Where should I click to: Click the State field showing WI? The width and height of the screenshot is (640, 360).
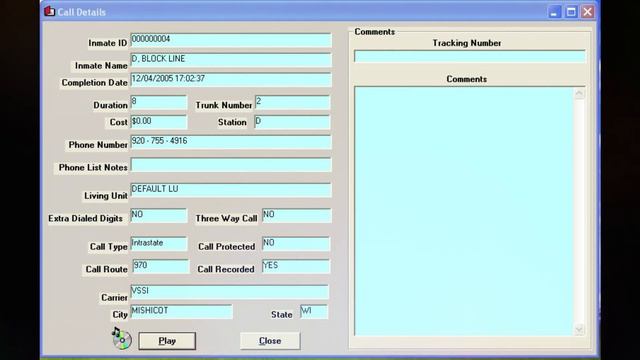(313, 311)
